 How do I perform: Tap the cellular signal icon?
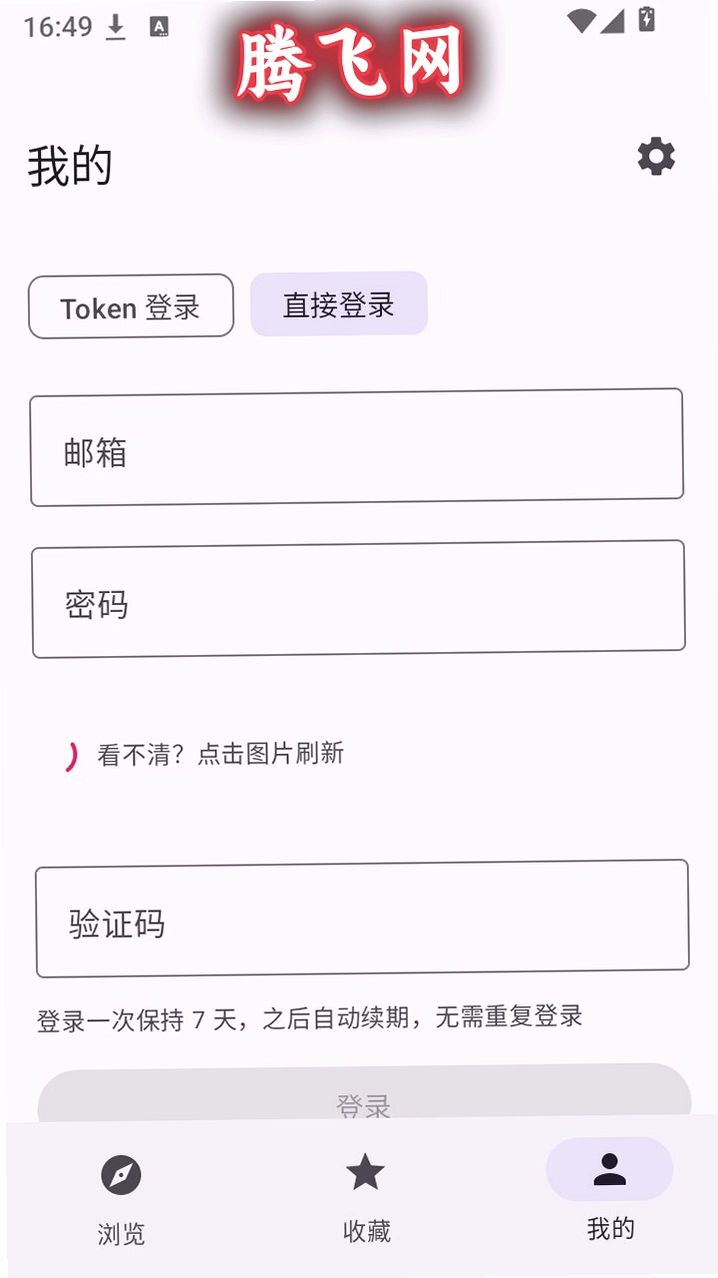[x=613, y=20]
